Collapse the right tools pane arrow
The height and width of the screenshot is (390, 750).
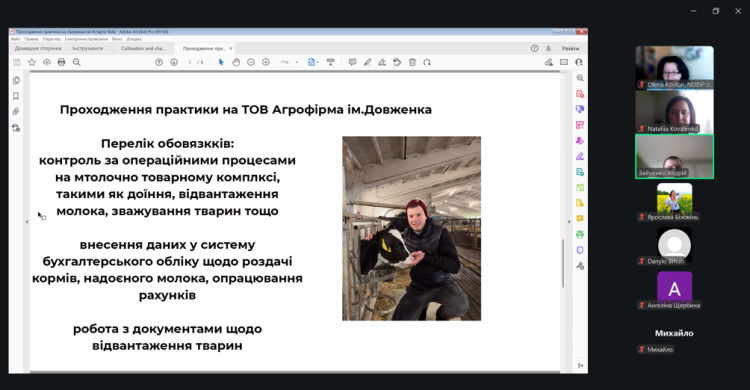(568, 222)
